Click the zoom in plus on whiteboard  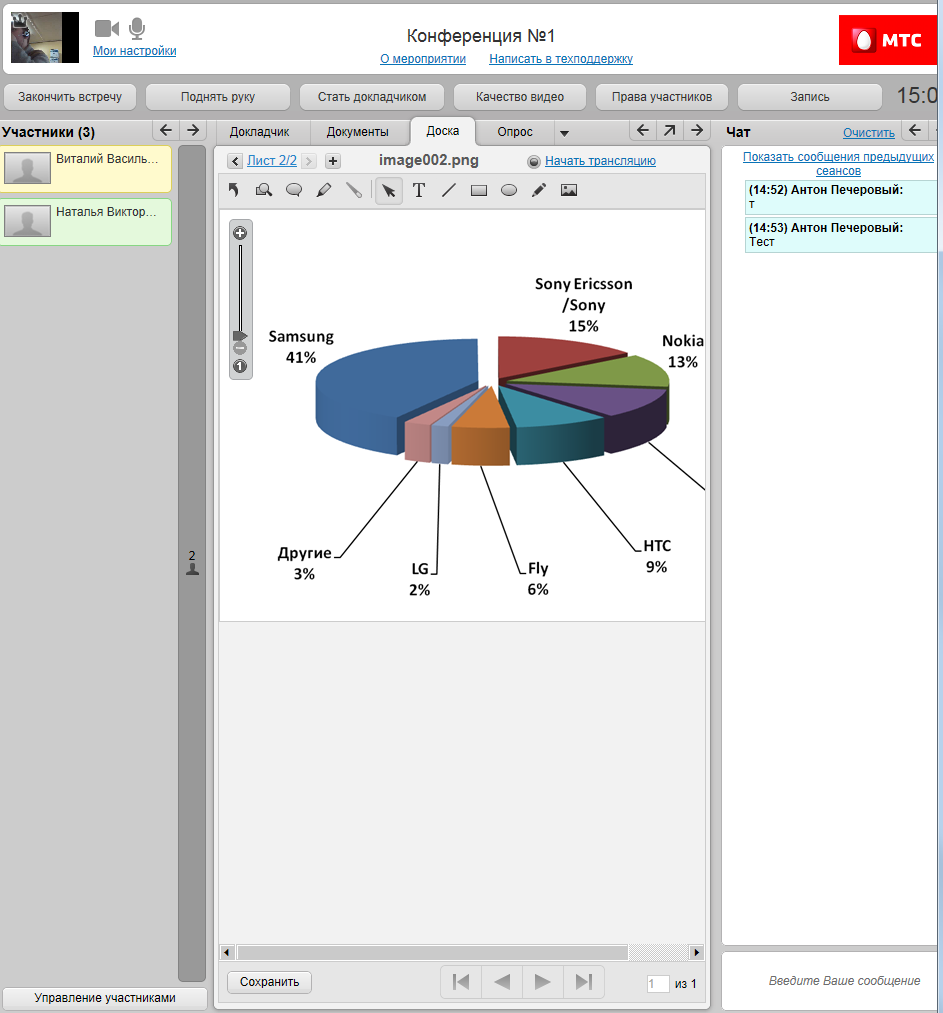pyautogui.click(x=240, y=233)
